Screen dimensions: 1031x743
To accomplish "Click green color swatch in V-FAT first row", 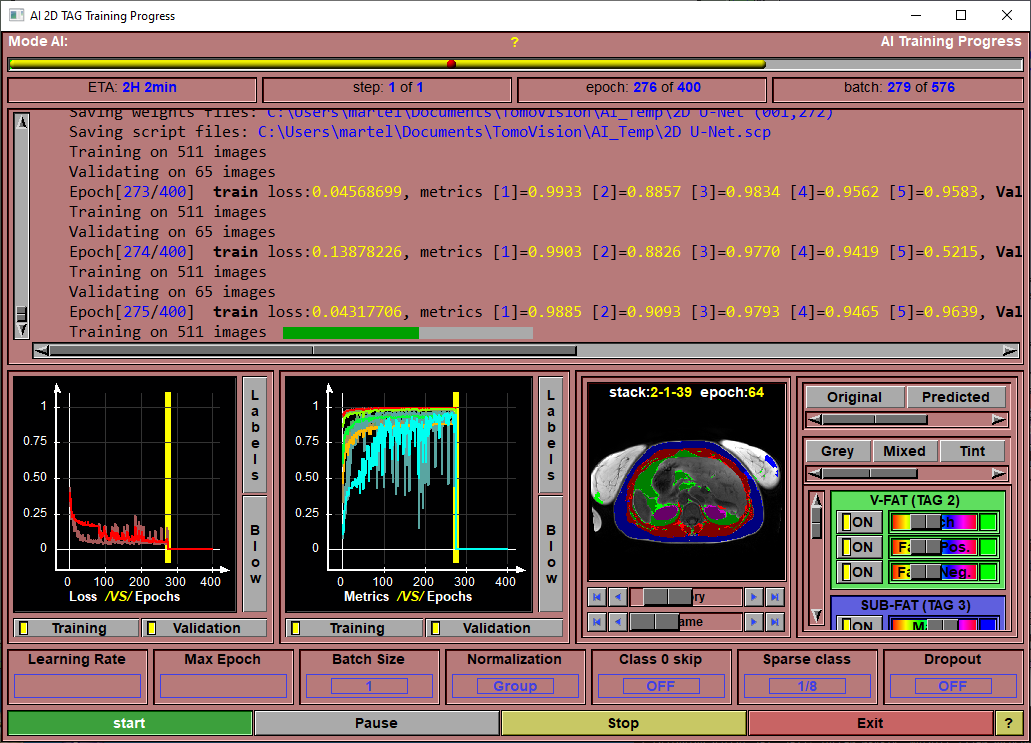I will [x=988, y=522].
